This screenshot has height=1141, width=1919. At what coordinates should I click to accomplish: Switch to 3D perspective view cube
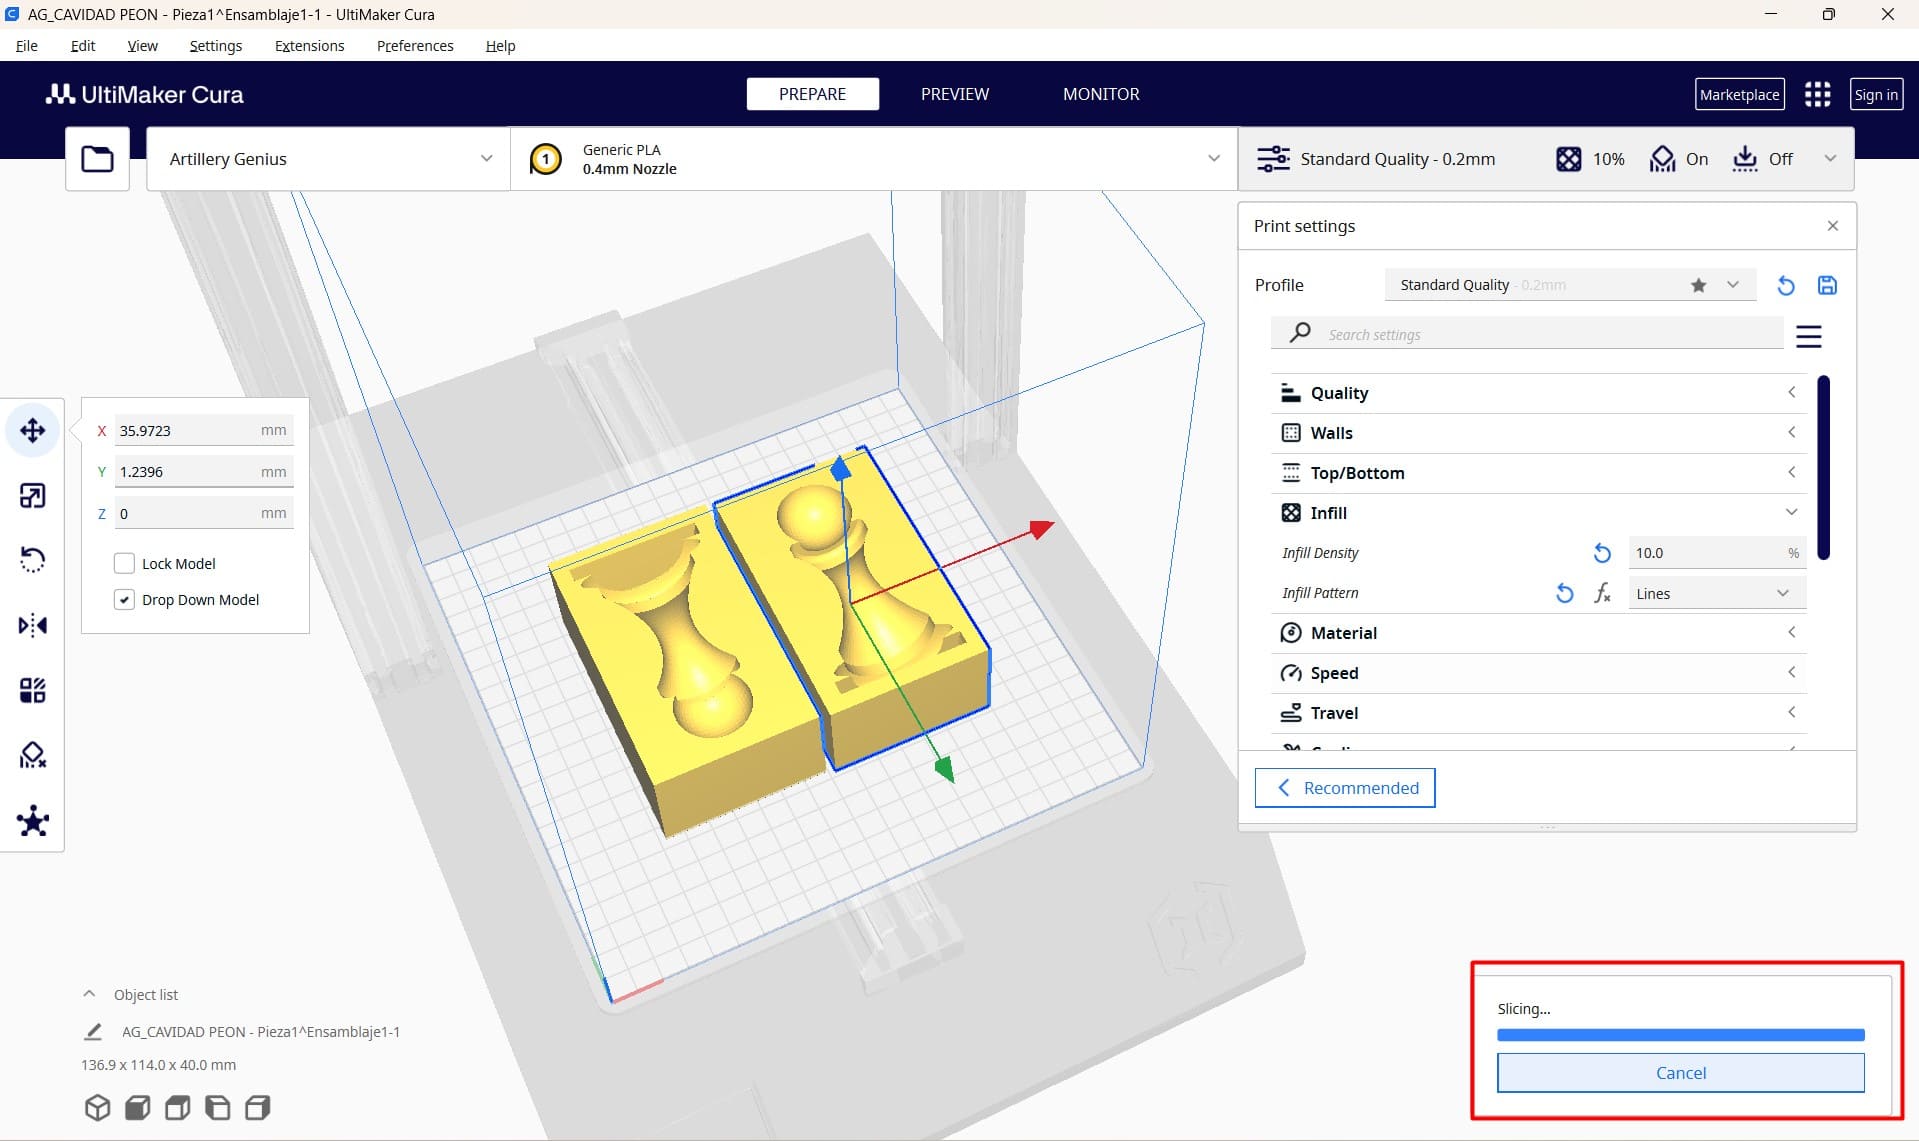click(97, 1108)
